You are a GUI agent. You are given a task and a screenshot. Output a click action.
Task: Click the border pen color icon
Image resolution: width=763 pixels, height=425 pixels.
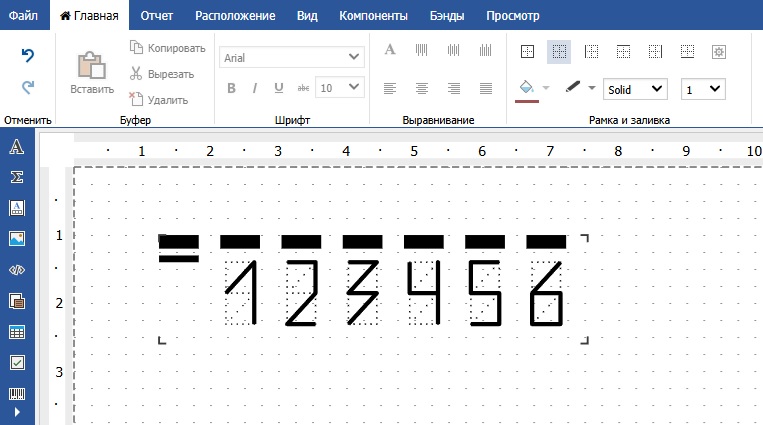pyautogui.click(x=573, y=88)
